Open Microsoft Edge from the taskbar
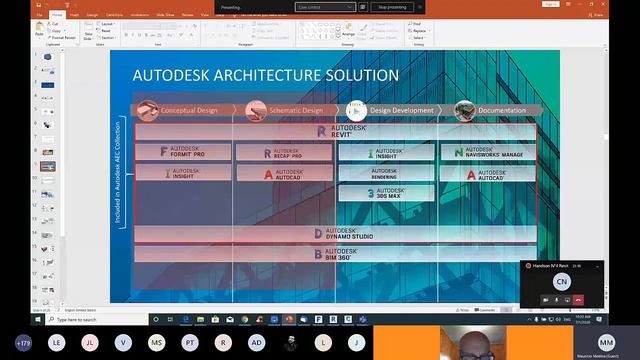The width and height of the screenshot is (640, 360). (x=186, y=320)
